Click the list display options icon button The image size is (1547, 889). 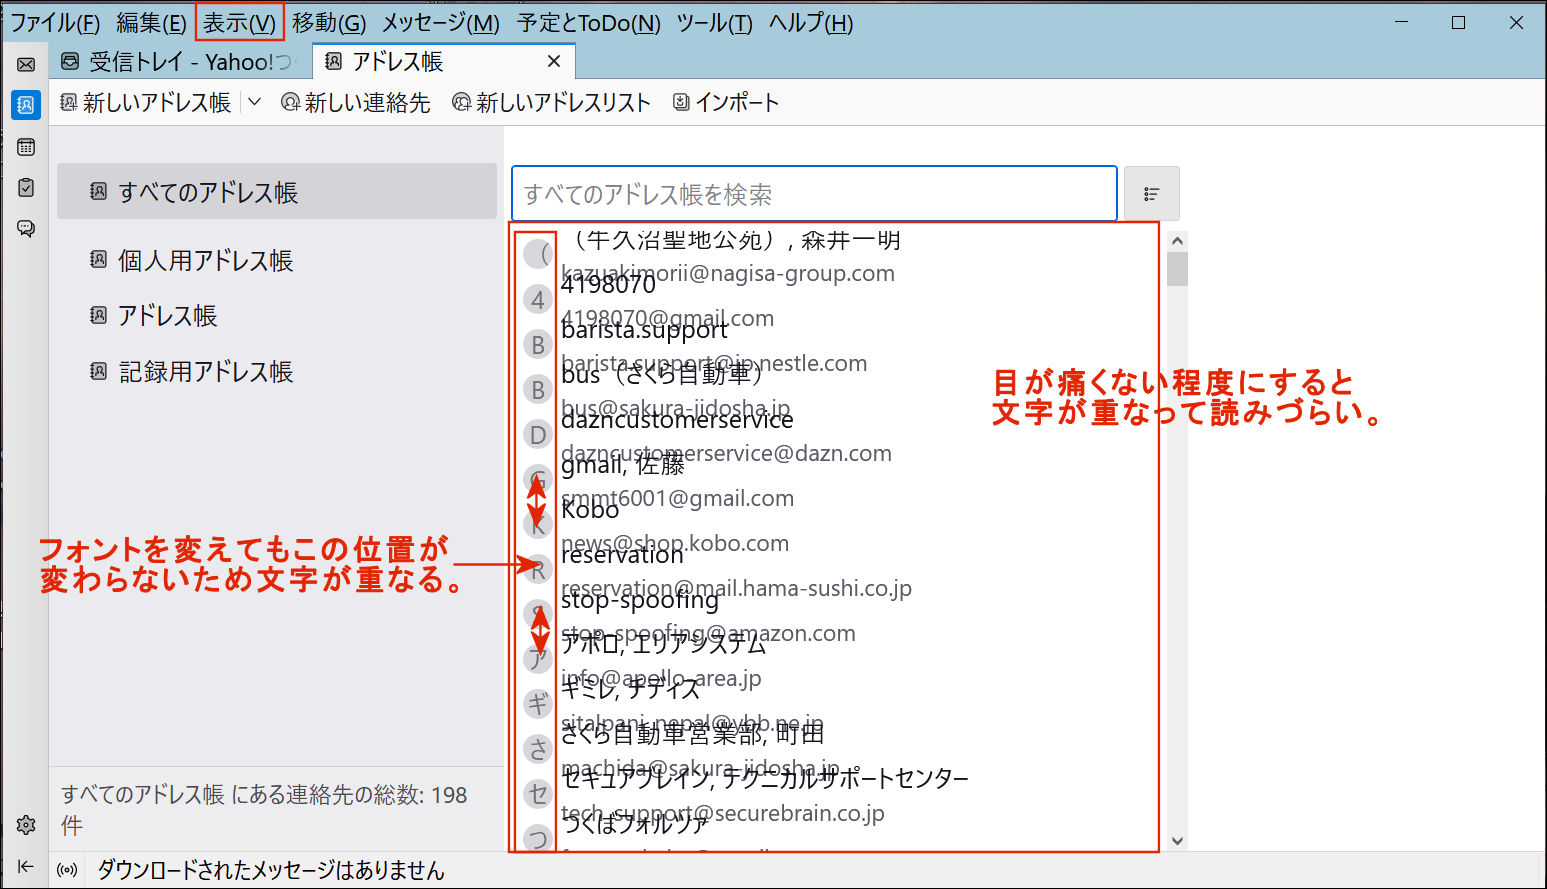coord(1151,194)
